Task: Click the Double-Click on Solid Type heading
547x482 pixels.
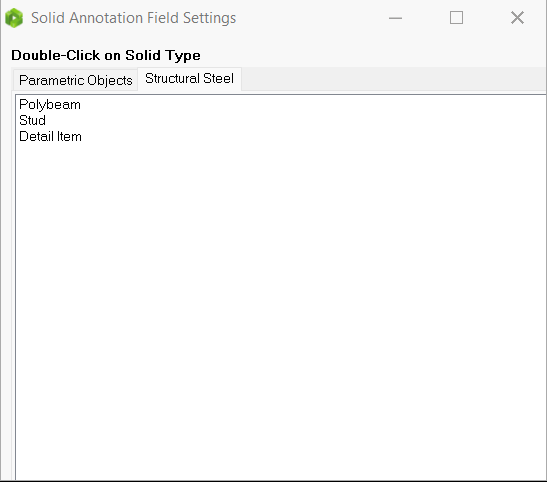Action: click(x=106, y=55)
